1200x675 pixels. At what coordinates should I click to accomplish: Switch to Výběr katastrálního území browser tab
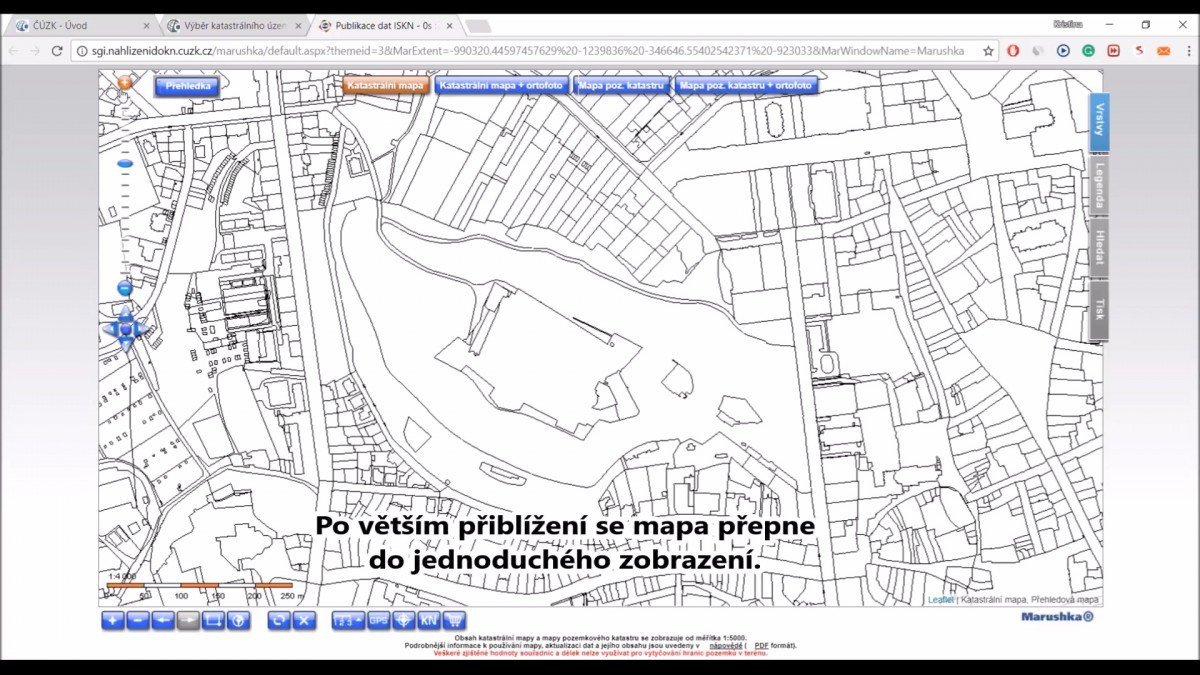click(x=233, y=25)
